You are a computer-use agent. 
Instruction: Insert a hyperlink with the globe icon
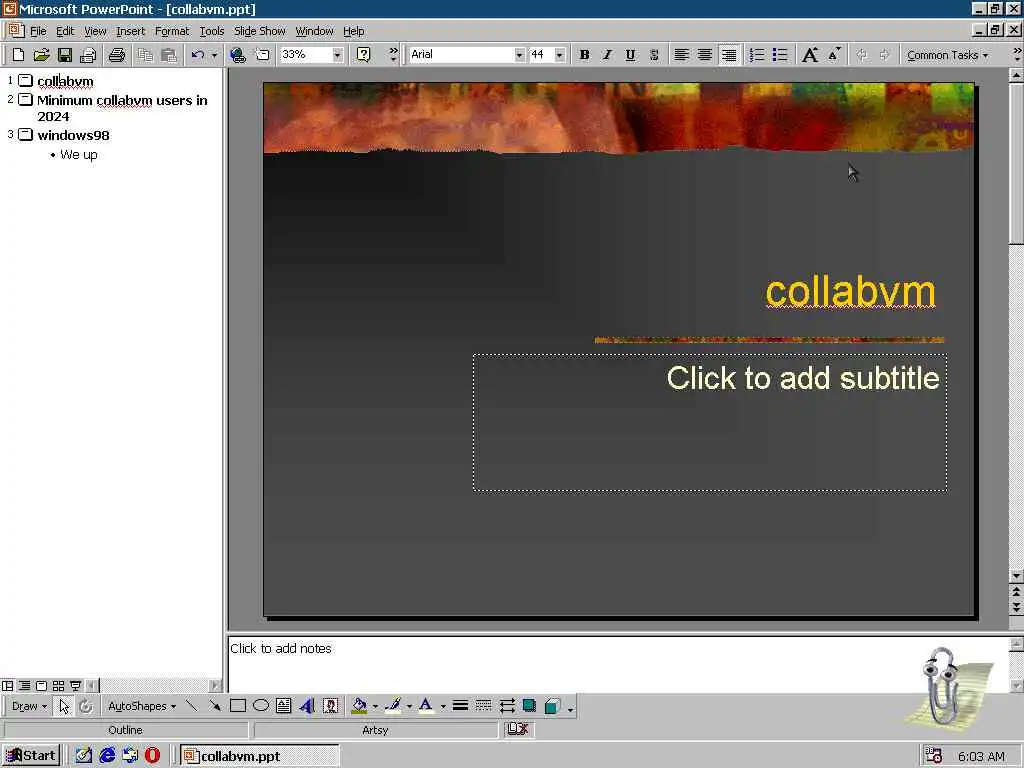tap(238, 55)
